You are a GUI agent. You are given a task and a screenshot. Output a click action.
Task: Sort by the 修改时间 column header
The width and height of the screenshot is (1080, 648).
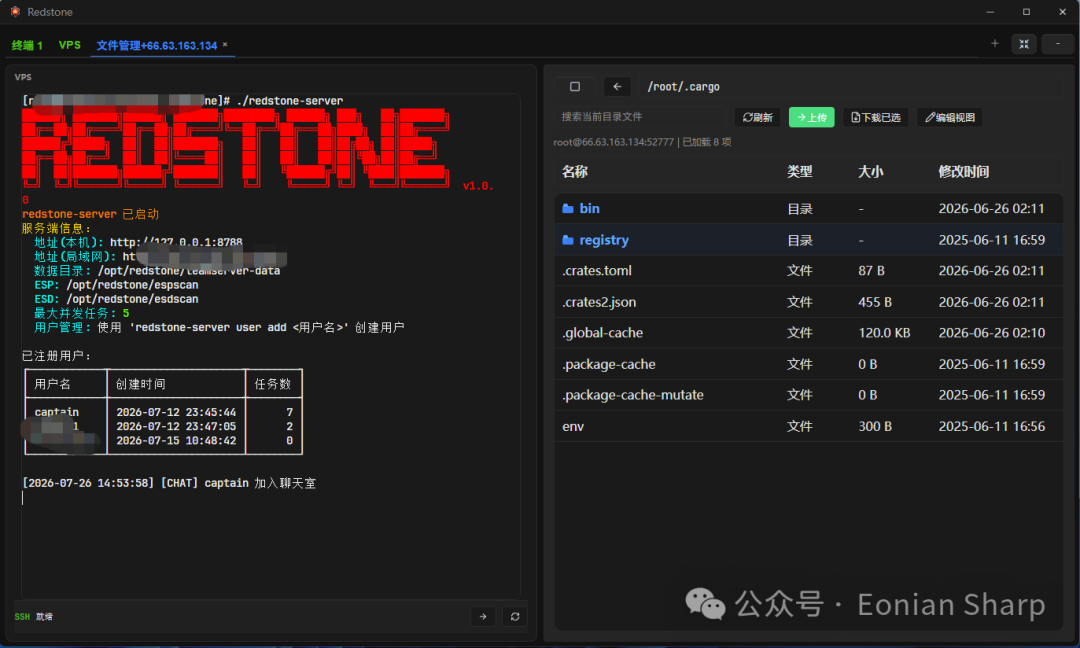(x=964, y=171)
